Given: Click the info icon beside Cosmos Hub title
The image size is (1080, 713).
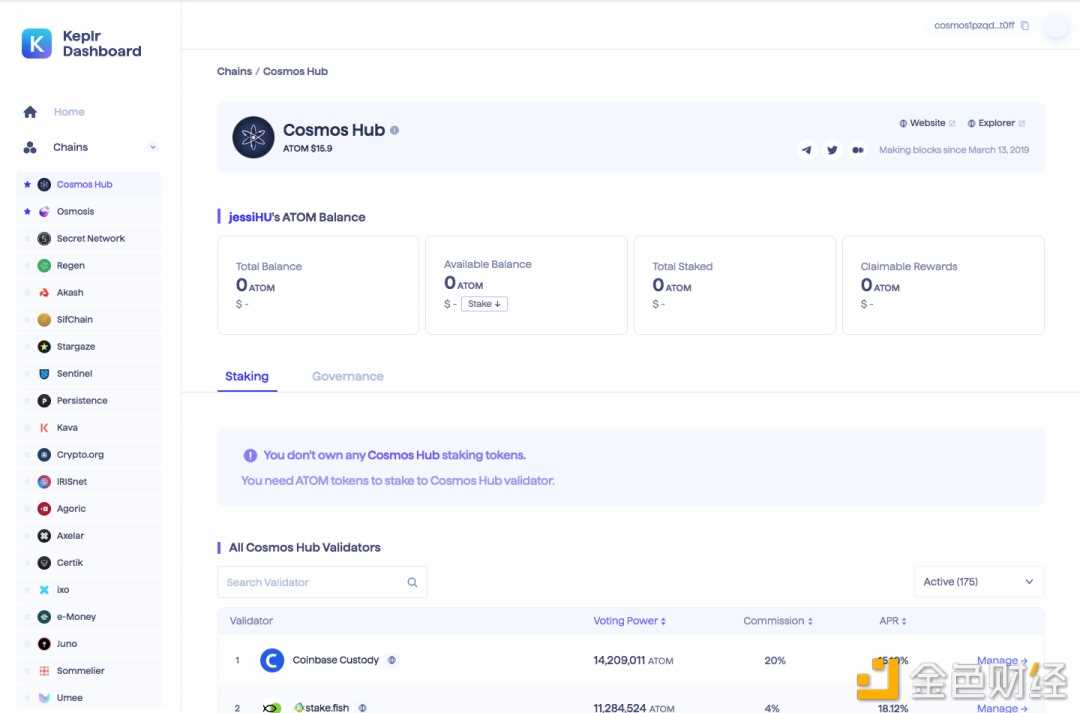Looking at the screenshot, I should [395, 130].
